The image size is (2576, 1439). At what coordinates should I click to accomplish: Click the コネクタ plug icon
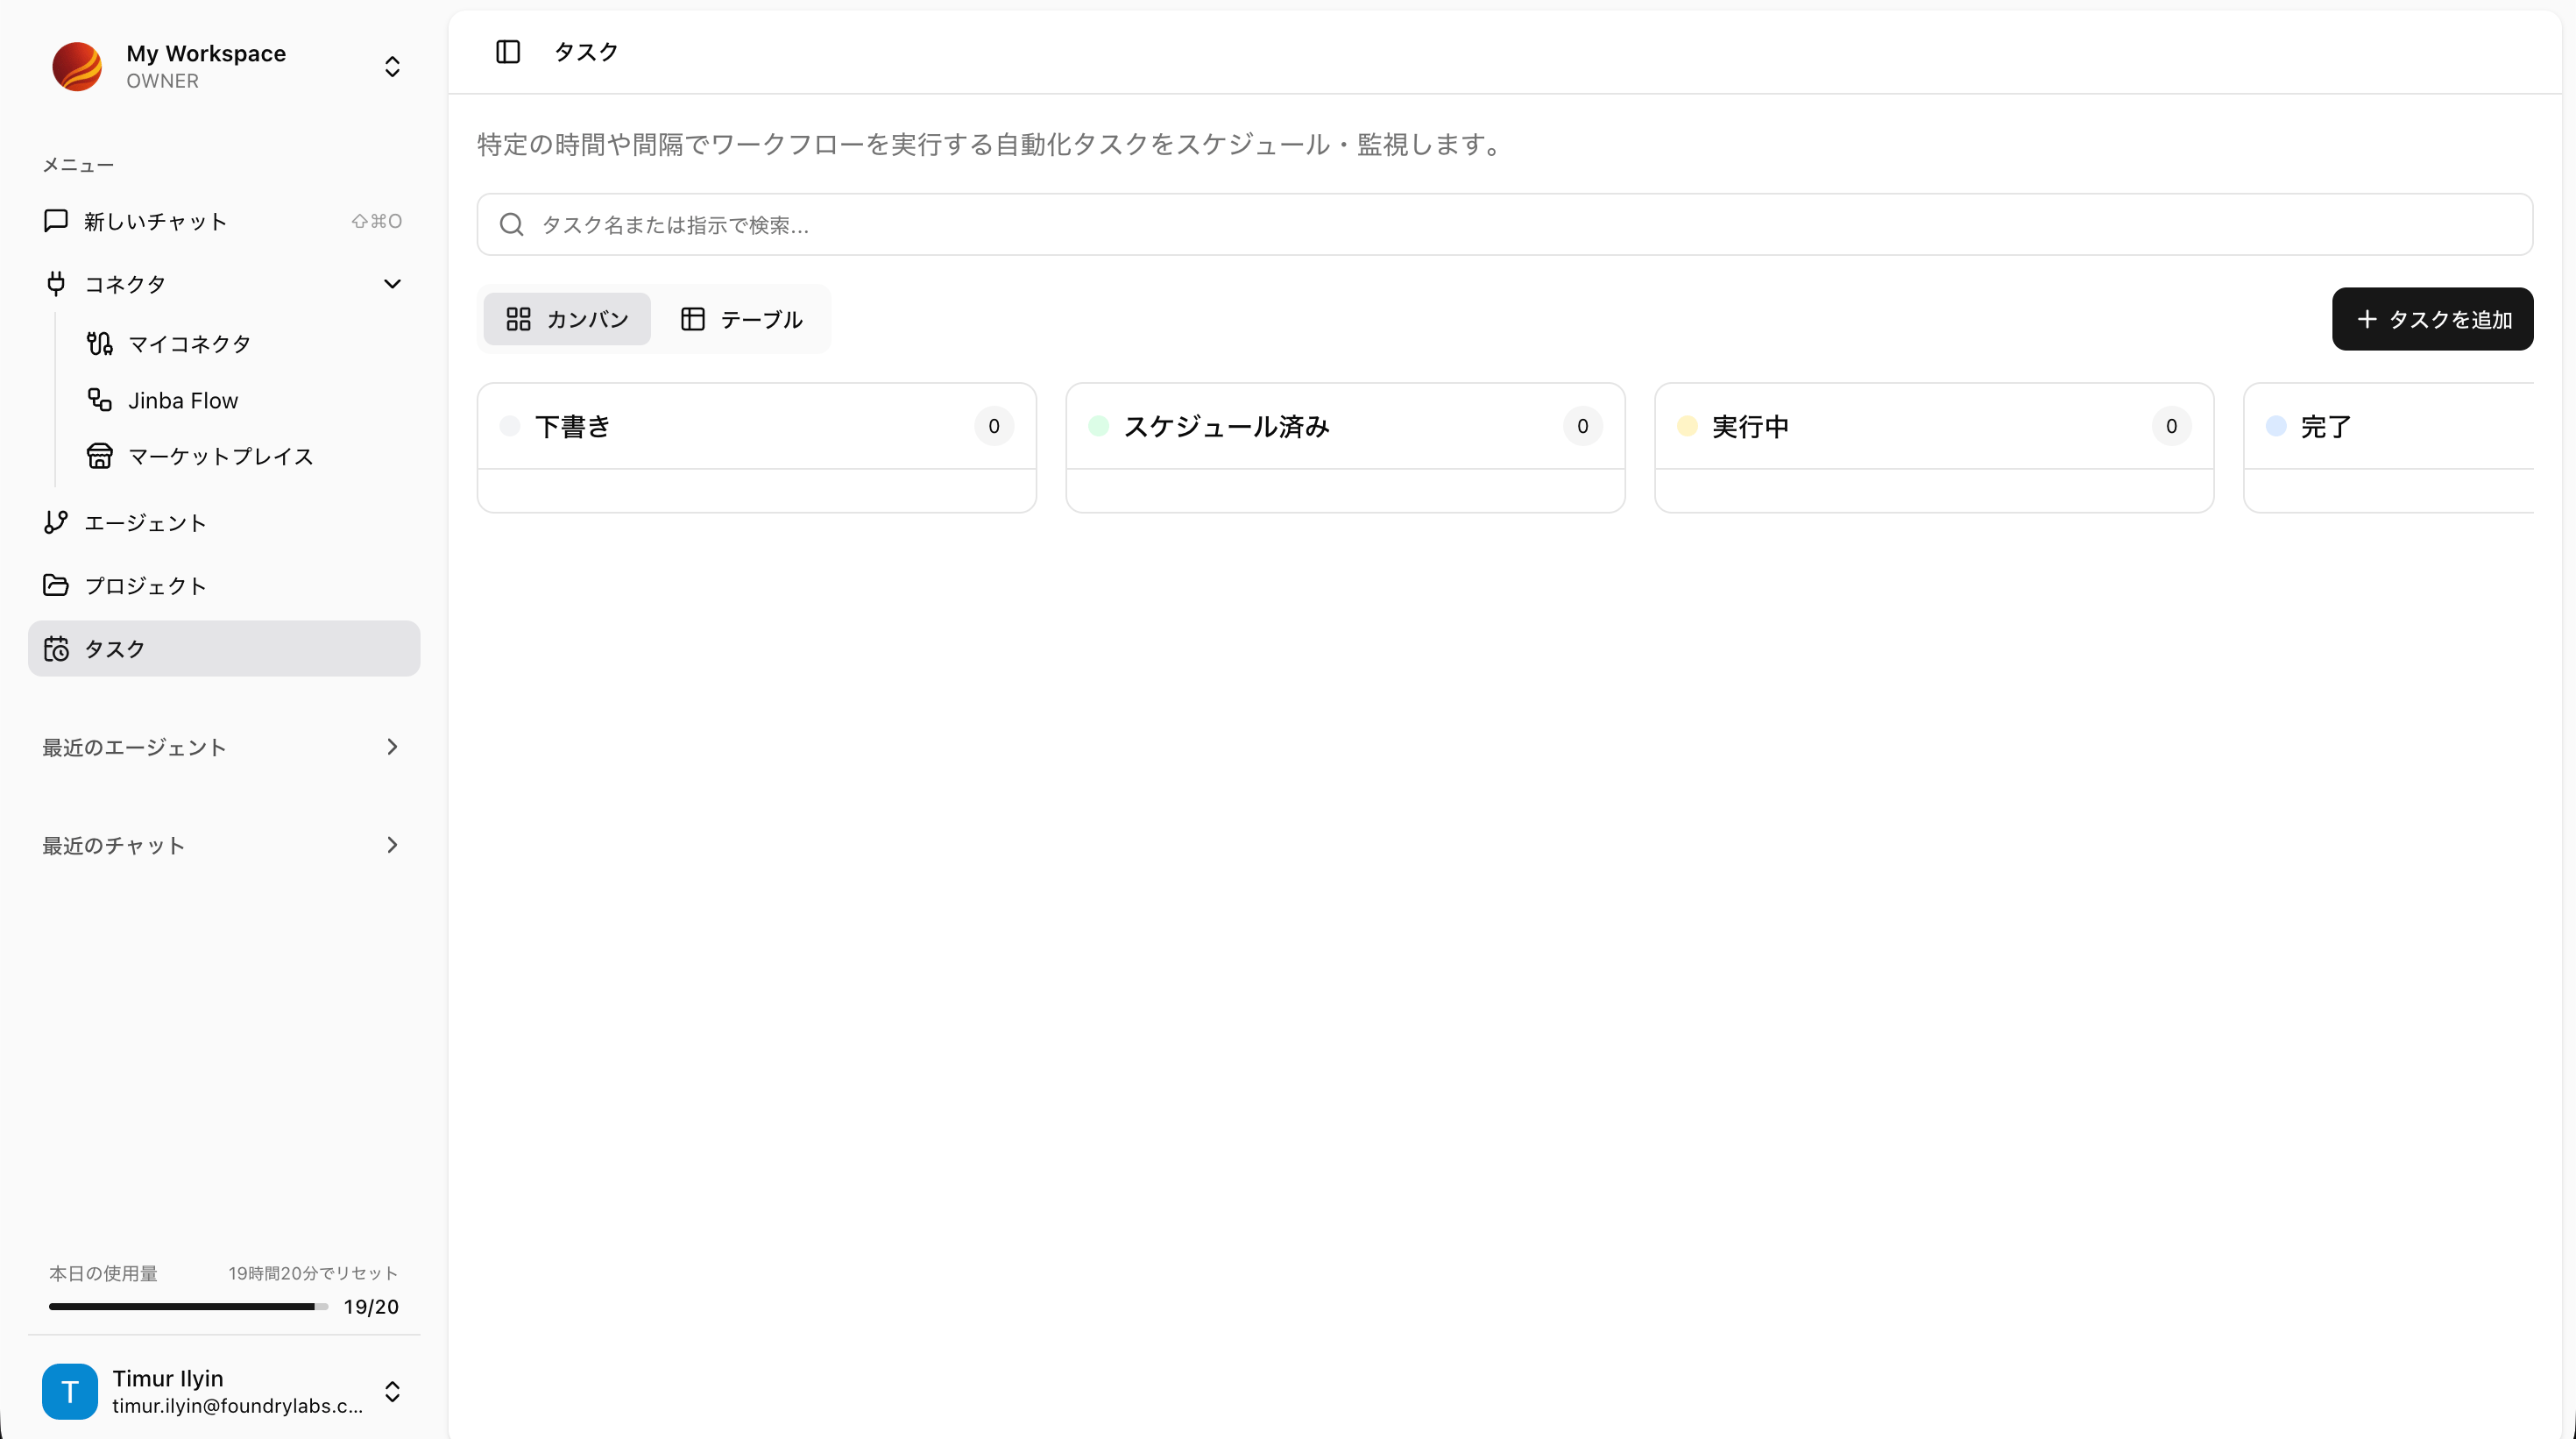click(x=56, y=284)
